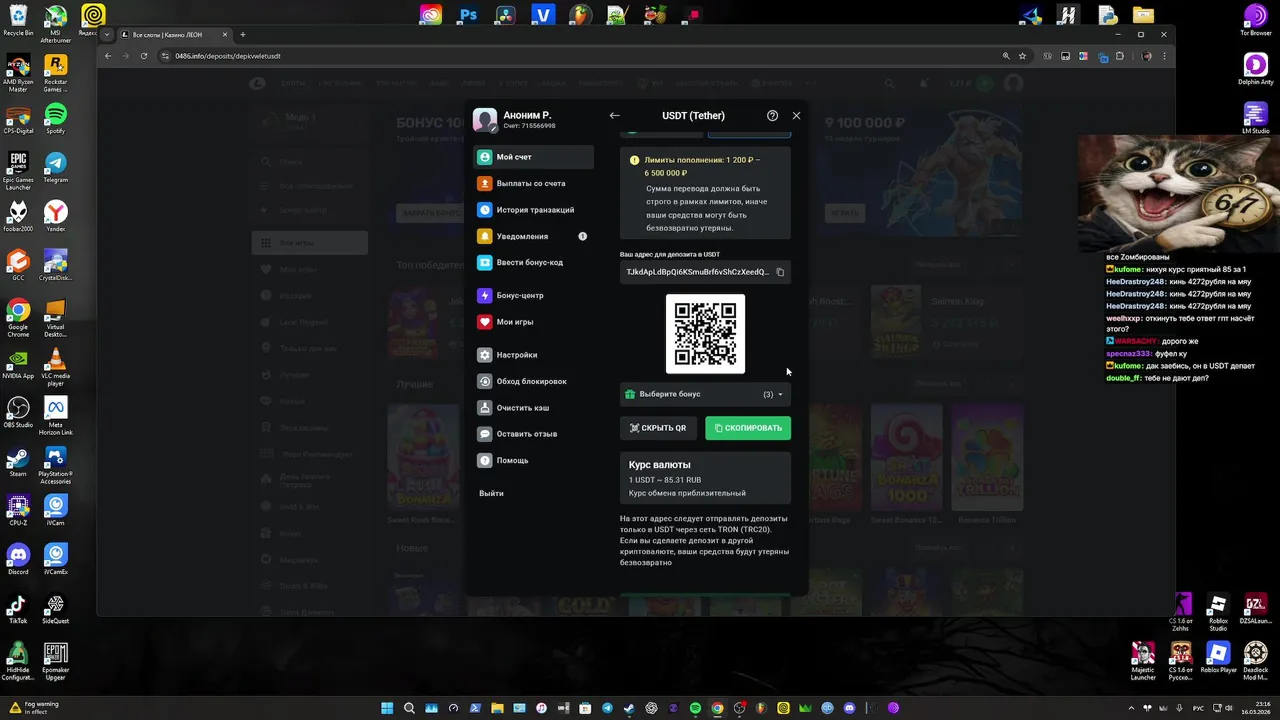Open the Chrome extensions puzzle icon
Screen dimensions: 1280x720
[1120, 56]
